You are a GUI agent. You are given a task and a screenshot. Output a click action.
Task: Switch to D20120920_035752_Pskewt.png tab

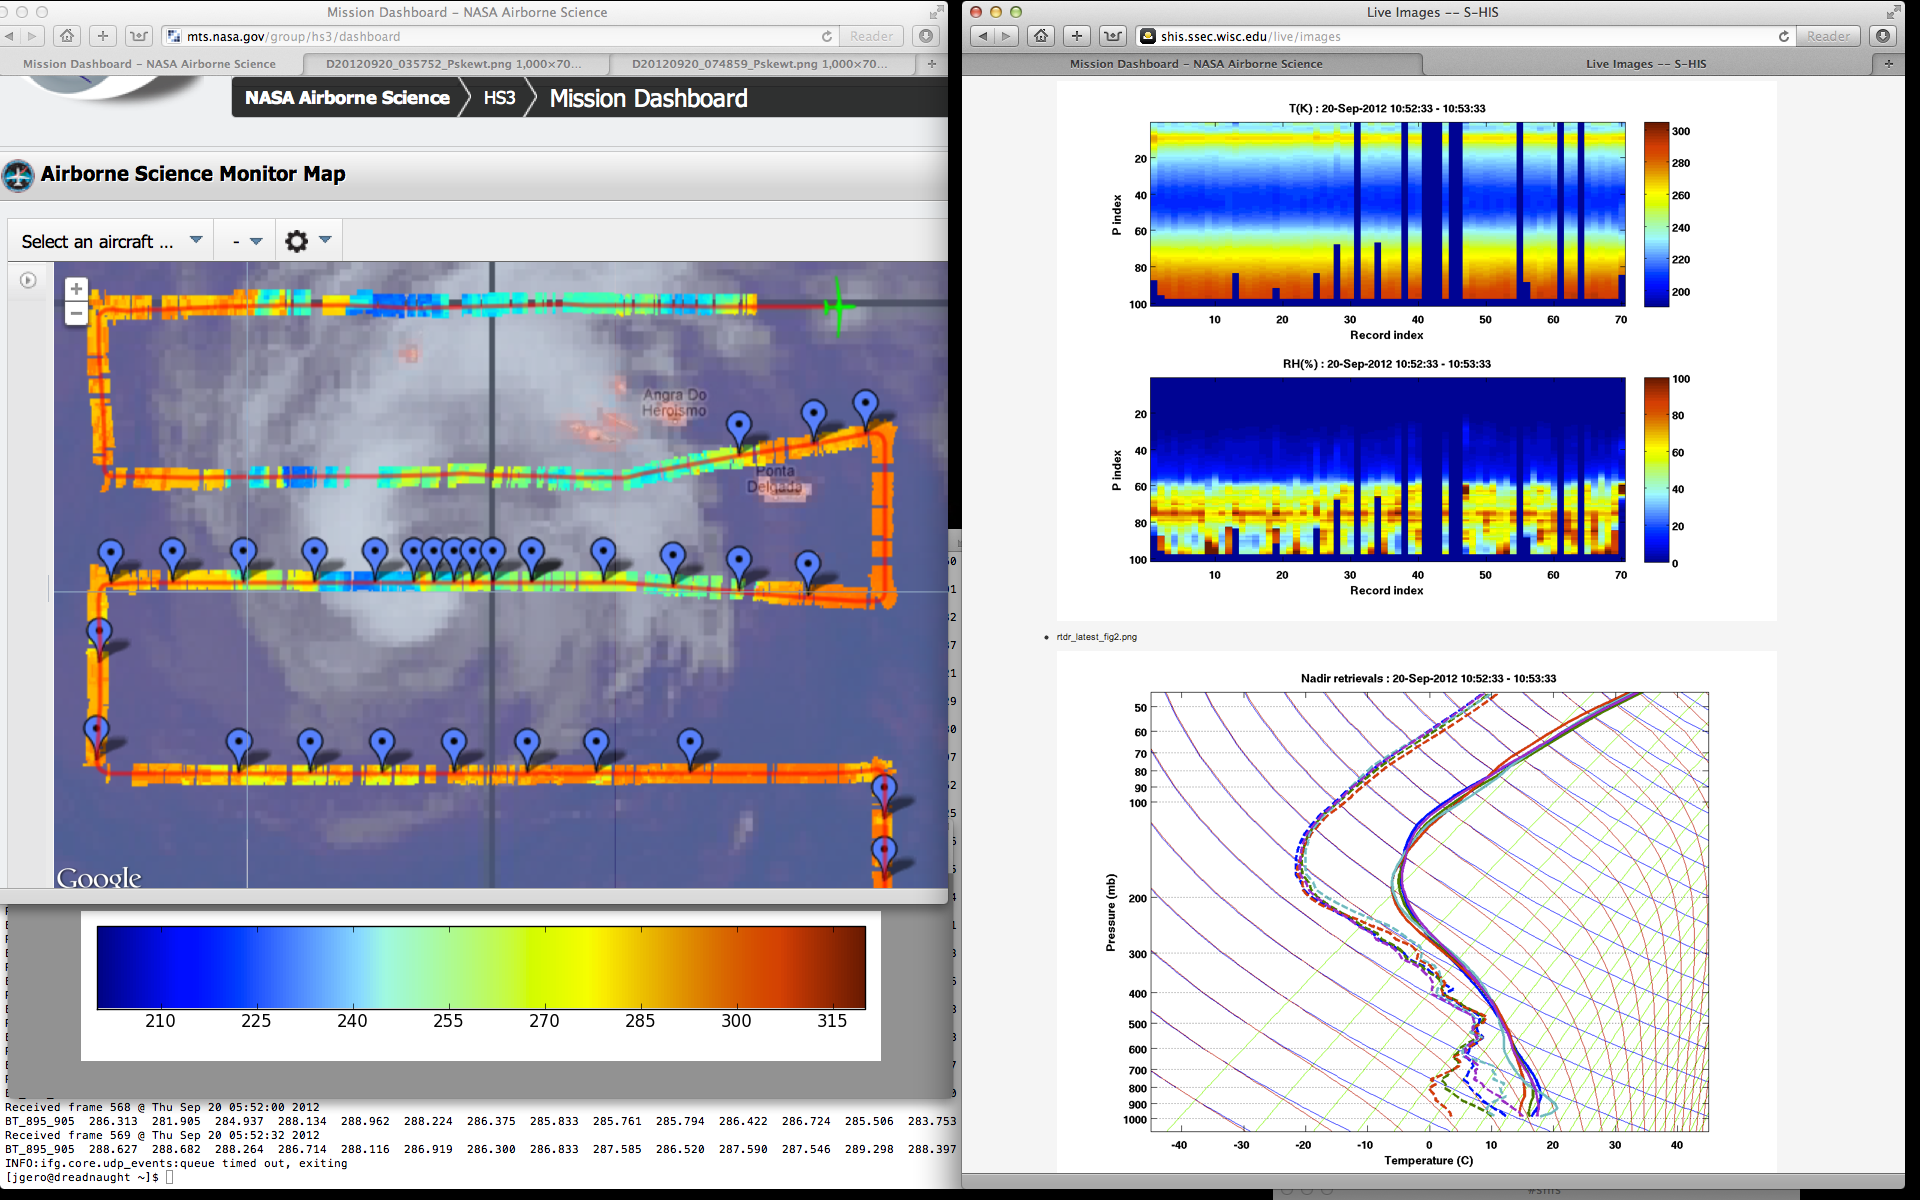pos(453,64)
